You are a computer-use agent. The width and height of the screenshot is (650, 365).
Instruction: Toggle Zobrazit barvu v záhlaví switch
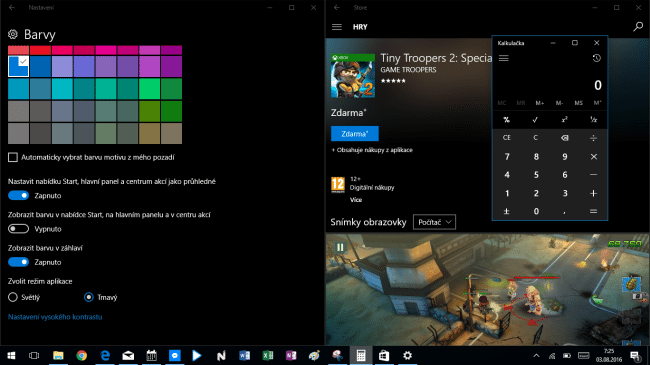18,262
